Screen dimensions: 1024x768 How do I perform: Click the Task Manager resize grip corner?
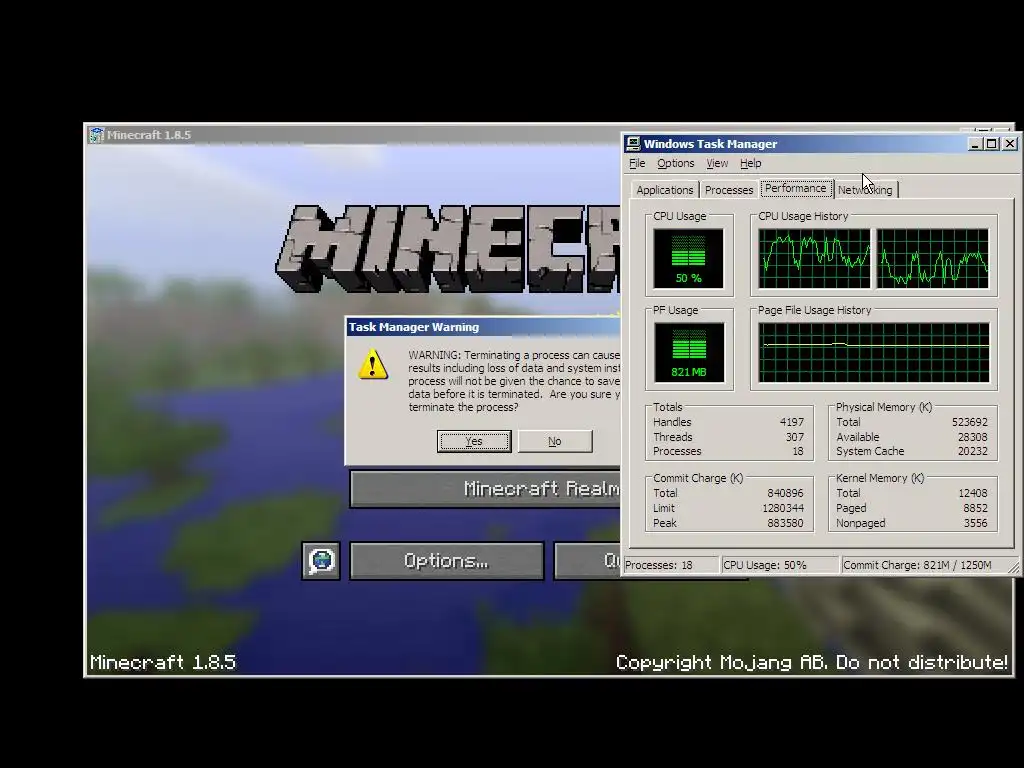click(1014, 568)
